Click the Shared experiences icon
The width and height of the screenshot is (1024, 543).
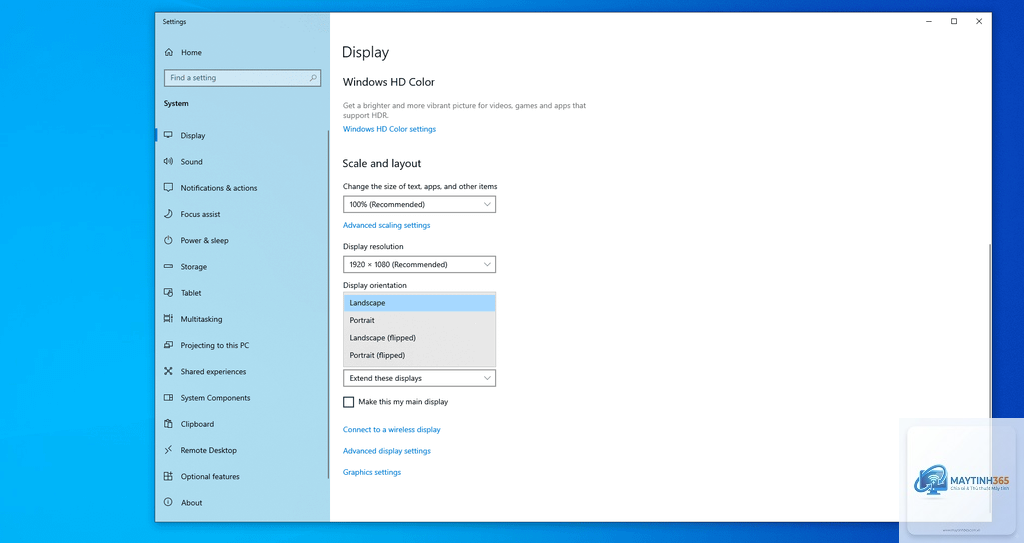tap(168, 371)
